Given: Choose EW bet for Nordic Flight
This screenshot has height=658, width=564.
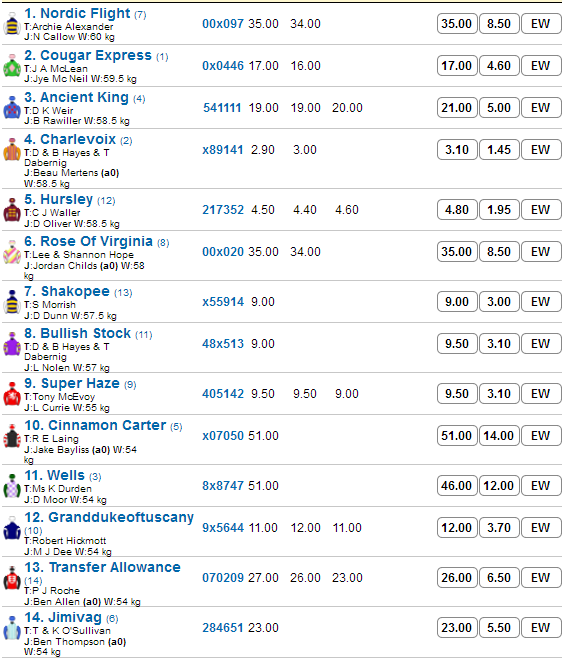Looking at the screenshot, I should 540,24.
